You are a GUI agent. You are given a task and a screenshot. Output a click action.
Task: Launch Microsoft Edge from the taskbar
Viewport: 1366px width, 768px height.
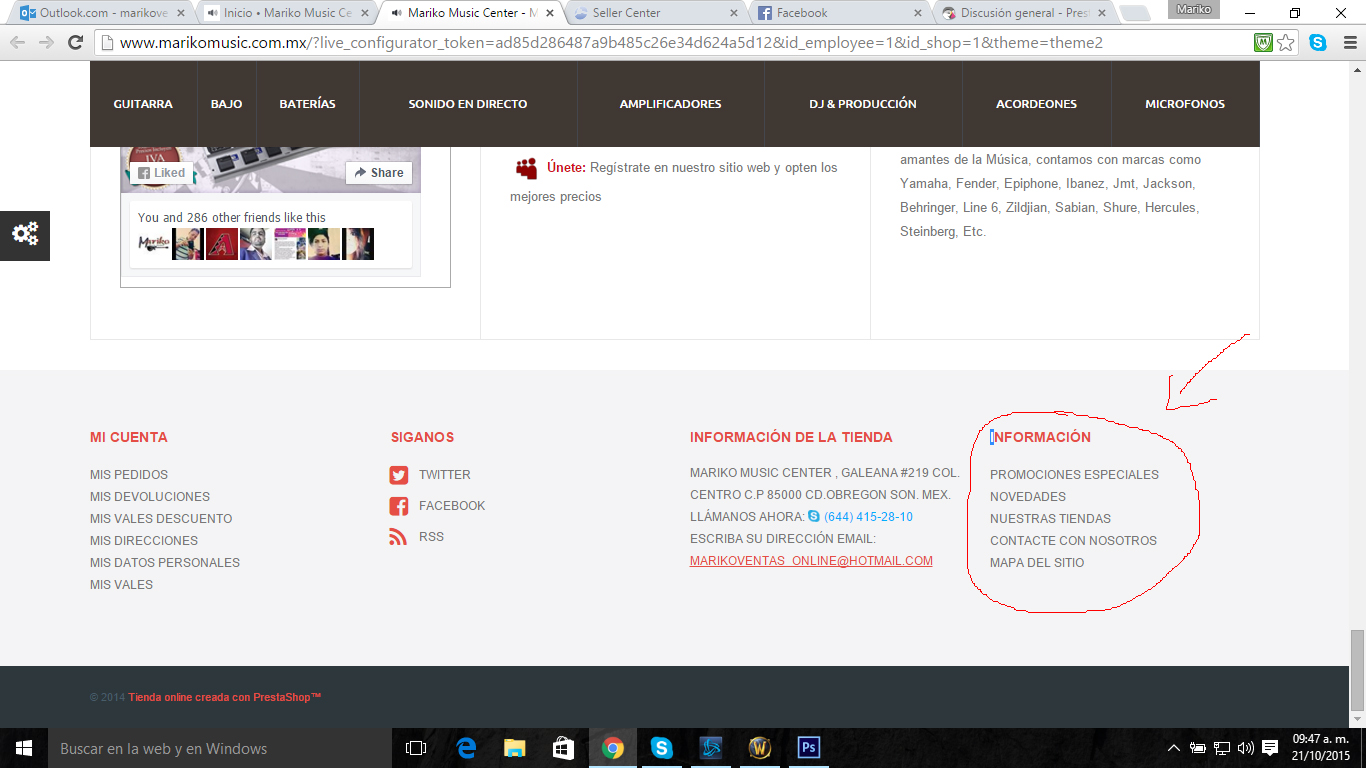[x=466, y=748]
